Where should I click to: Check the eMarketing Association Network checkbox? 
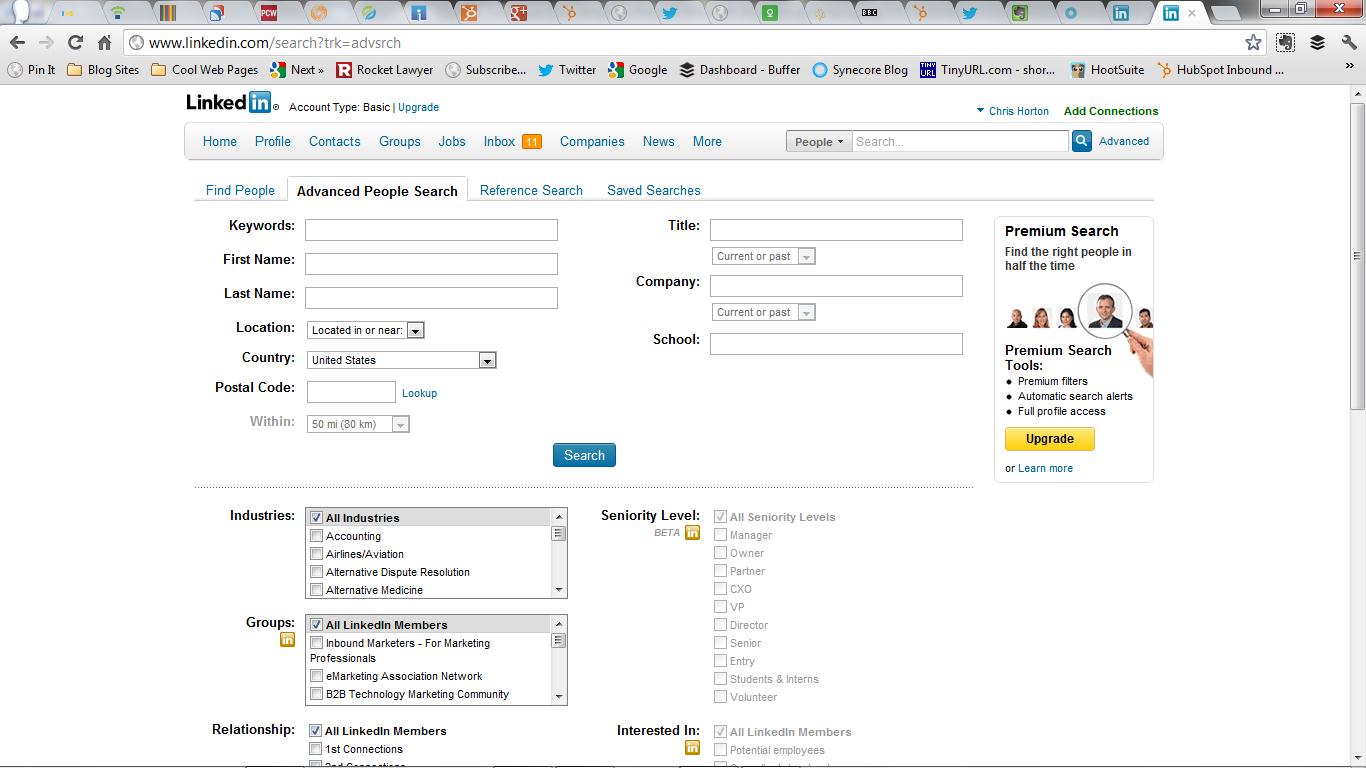pyautogui.click(x=316, y=676)
